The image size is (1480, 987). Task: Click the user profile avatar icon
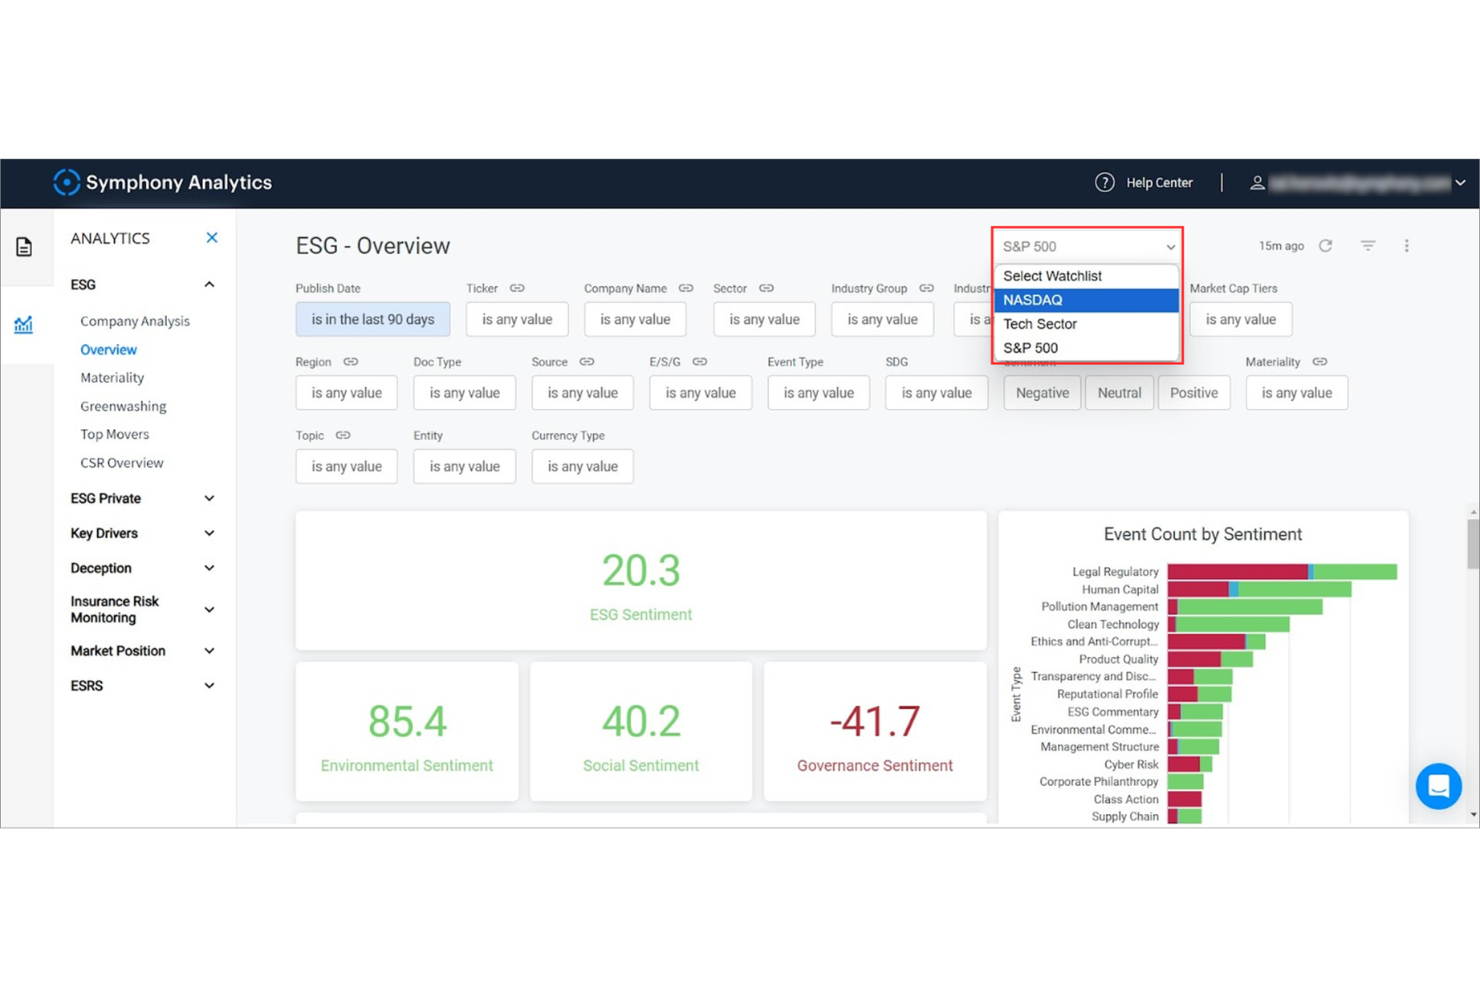pos(1257,182)
